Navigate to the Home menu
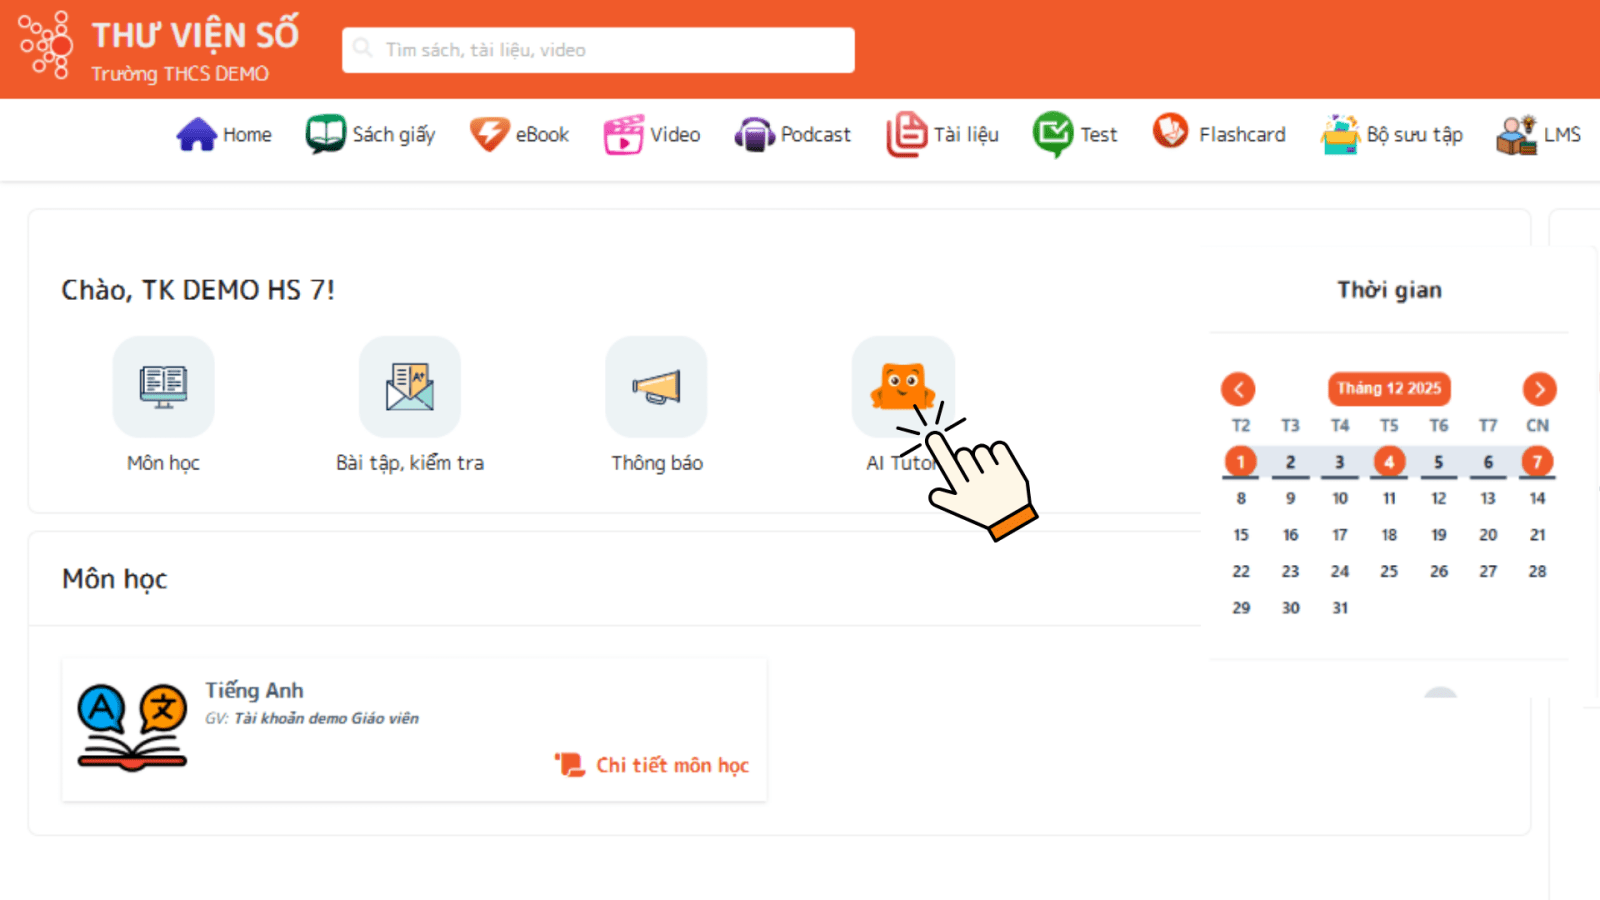1600x900 pixels. tap(225, 135)
